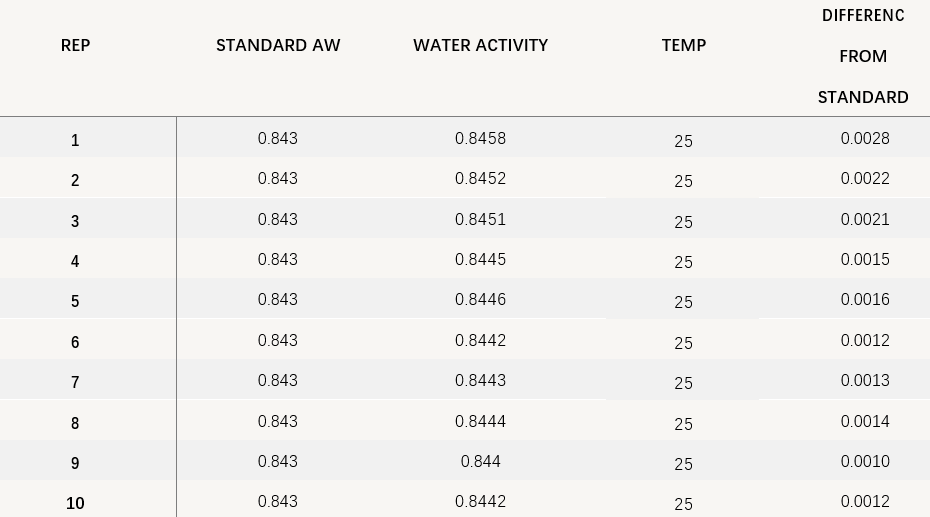Select difference cell 0.0016

tap(865, 299)
